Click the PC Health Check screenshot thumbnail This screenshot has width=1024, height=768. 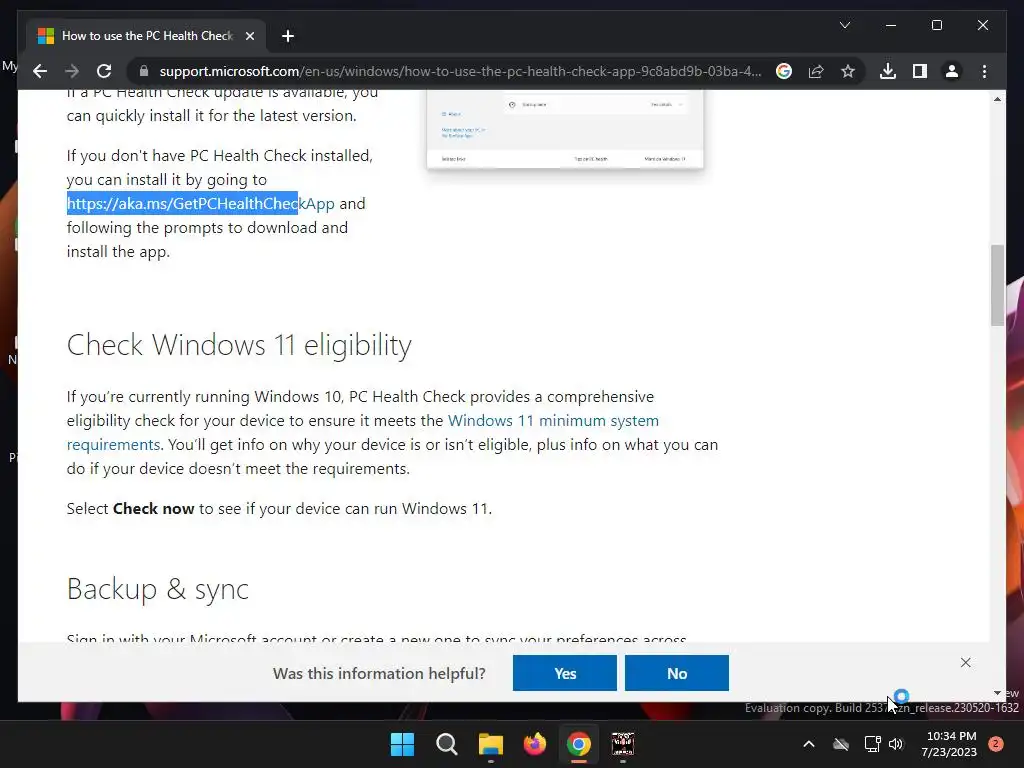click(565, 129)
